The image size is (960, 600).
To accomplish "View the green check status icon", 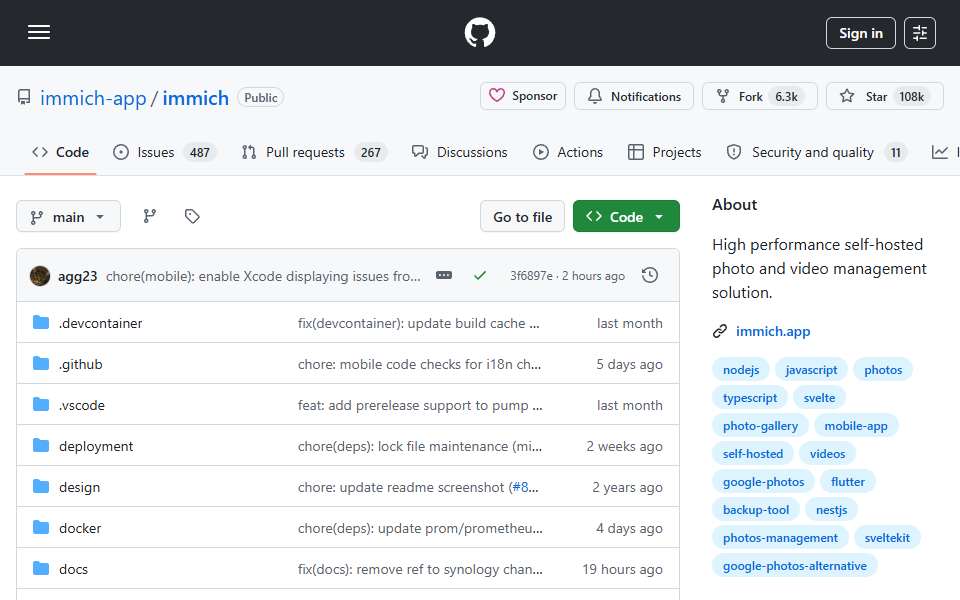I will [480, 276].
